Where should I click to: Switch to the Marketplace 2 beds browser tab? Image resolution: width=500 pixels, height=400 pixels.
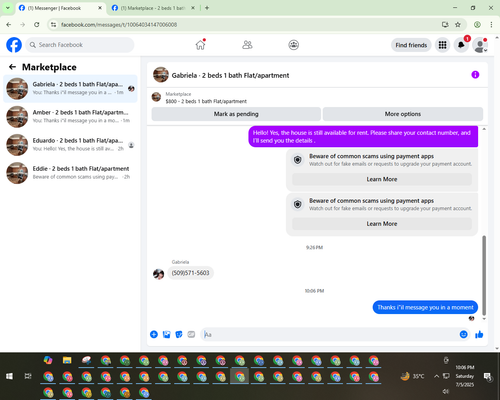point(153,8)
